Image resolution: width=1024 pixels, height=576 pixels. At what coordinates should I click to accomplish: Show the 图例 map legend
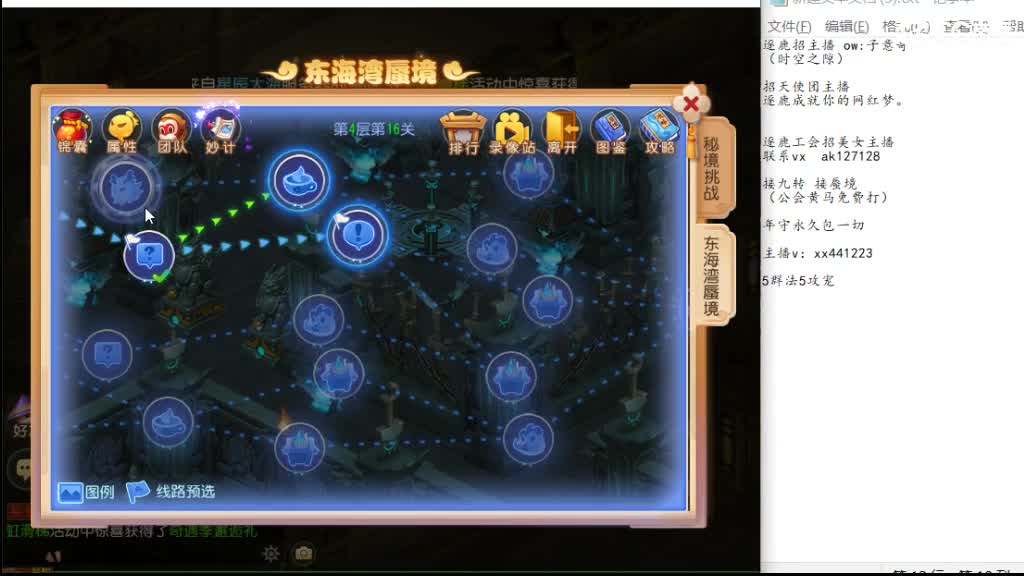coord(86,492)
